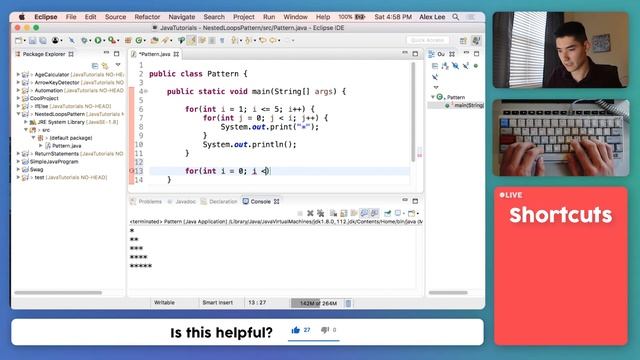Image resolution: width=640 pixels, height=360 pixels.
Task: Collapse the NestedLoopsPattern project
Action: tap(18, 114)
